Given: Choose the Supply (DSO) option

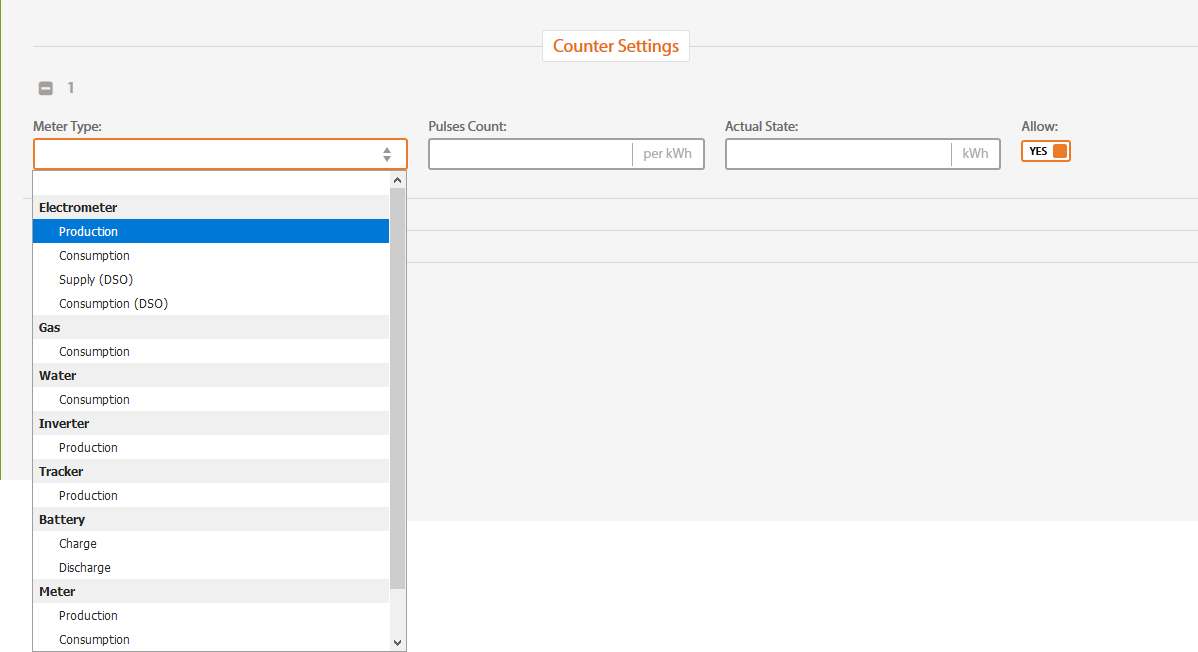Looking at the screenshot, I should click(x=96, y=280).
